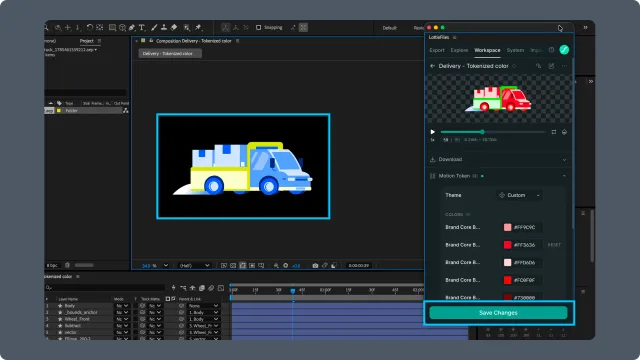The width and height of the screenshot is (640, 360).
Task: Open Body layer's Mode dropdown
Action: [122, 306]
